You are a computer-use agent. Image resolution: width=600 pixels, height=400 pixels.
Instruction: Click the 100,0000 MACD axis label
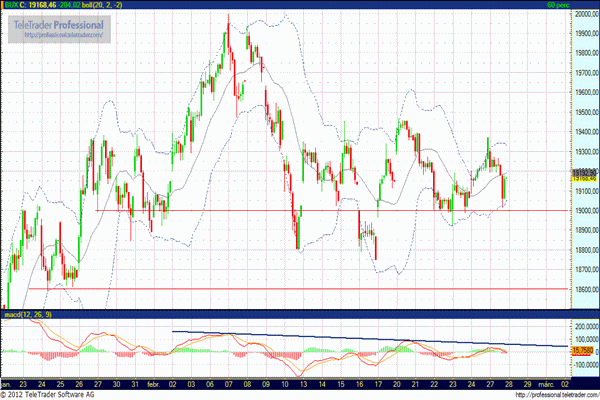586,339
